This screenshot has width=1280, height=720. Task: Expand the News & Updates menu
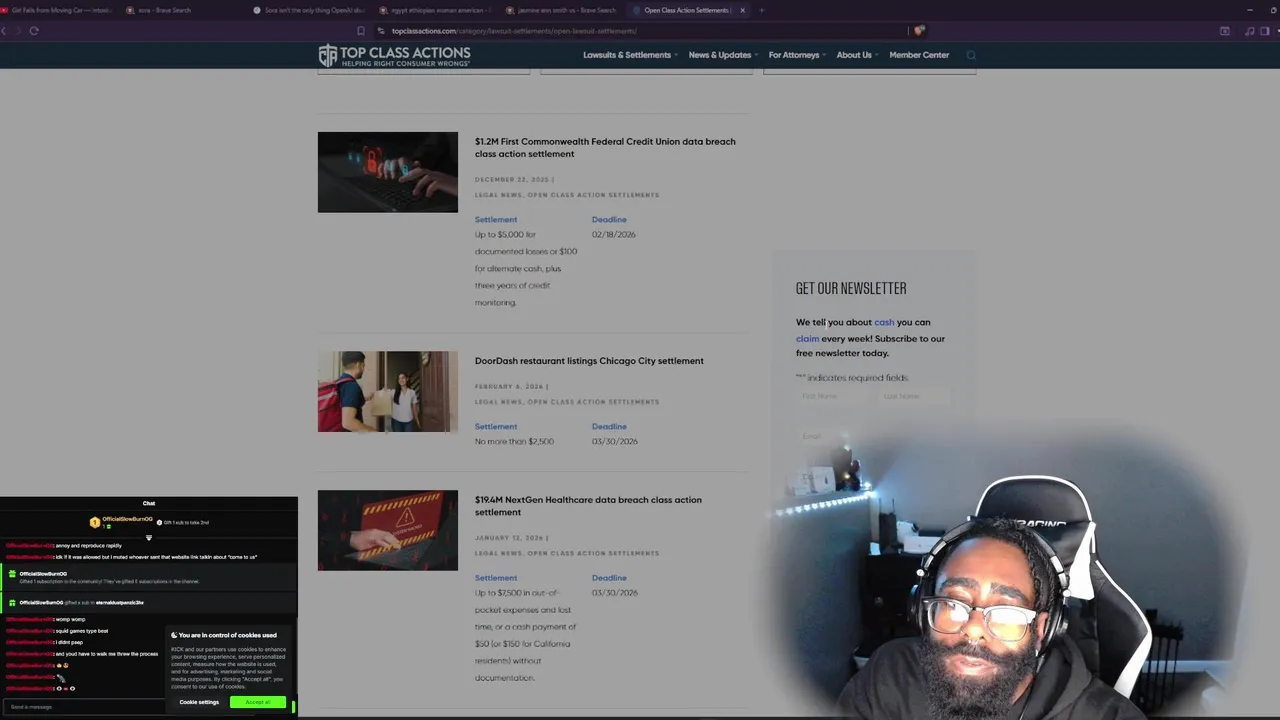[x=723, y=55]
